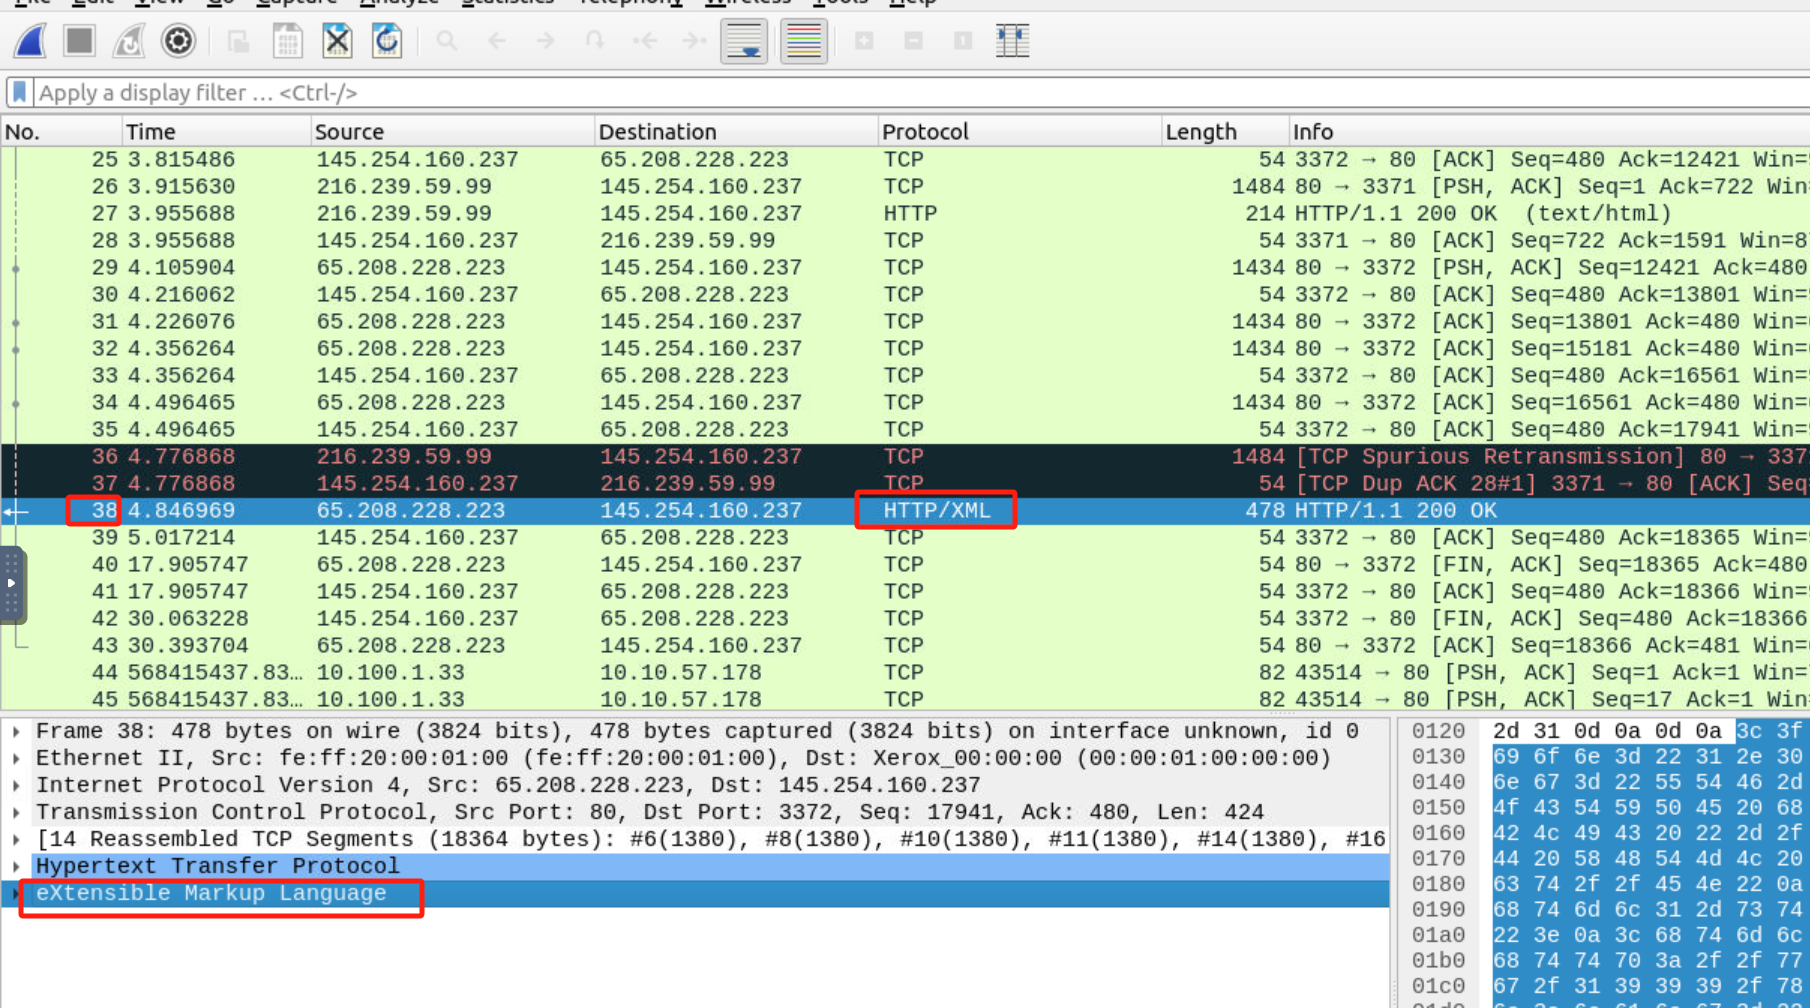Toggle packet list colorization
This screenshot has height=1008, width=1810.
coord(803,41)
